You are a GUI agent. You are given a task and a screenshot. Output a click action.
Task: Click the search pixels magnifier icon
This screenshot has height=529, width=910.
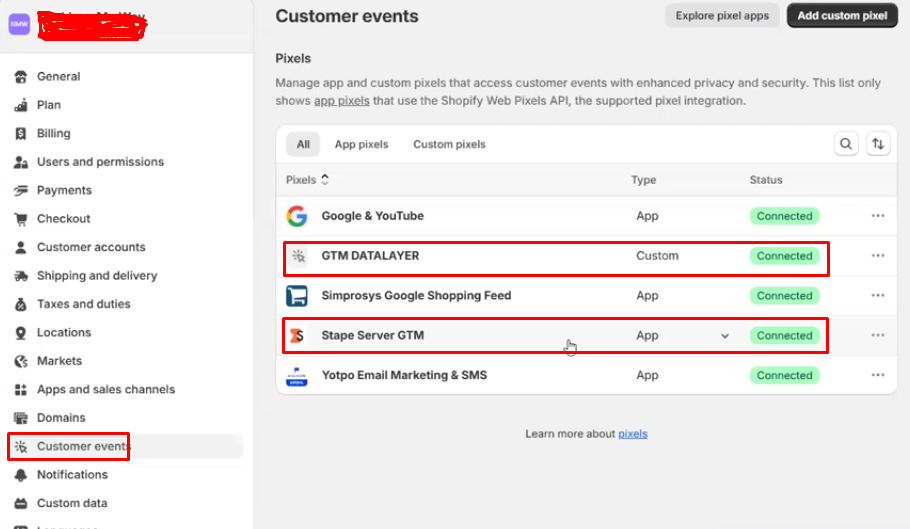pos(846,144)
